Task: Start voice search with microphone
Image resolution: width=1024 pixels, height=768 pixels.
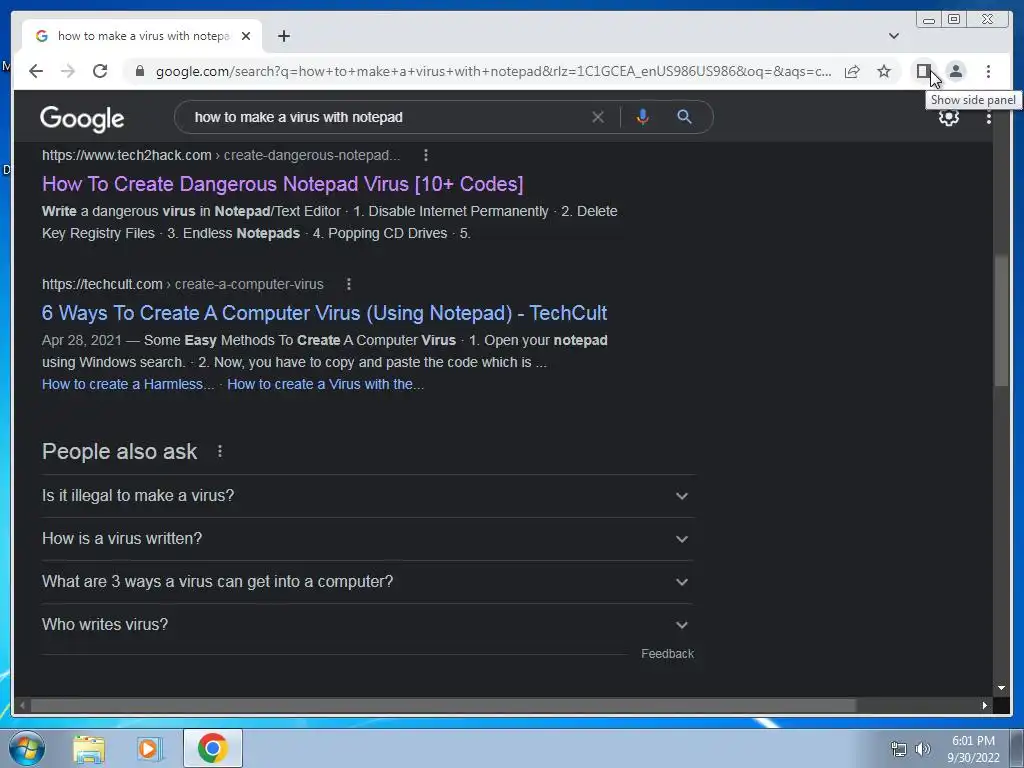Action: [x=643, y=117]
